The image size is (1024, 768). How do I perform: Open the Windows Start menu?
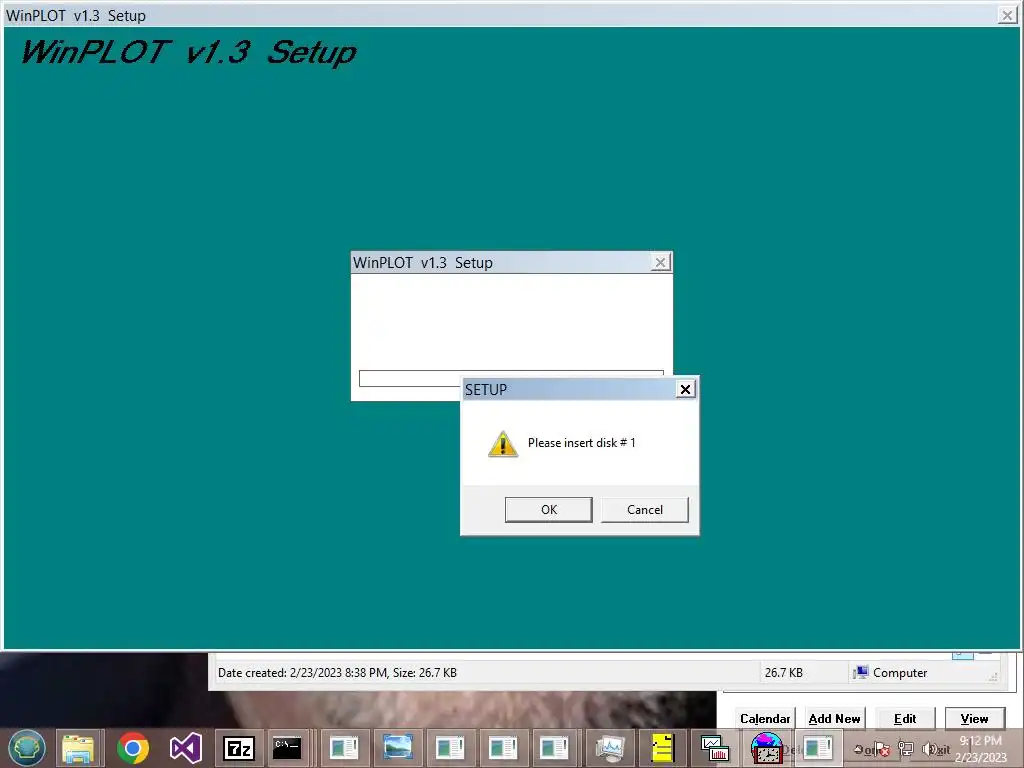coord(27,748)
